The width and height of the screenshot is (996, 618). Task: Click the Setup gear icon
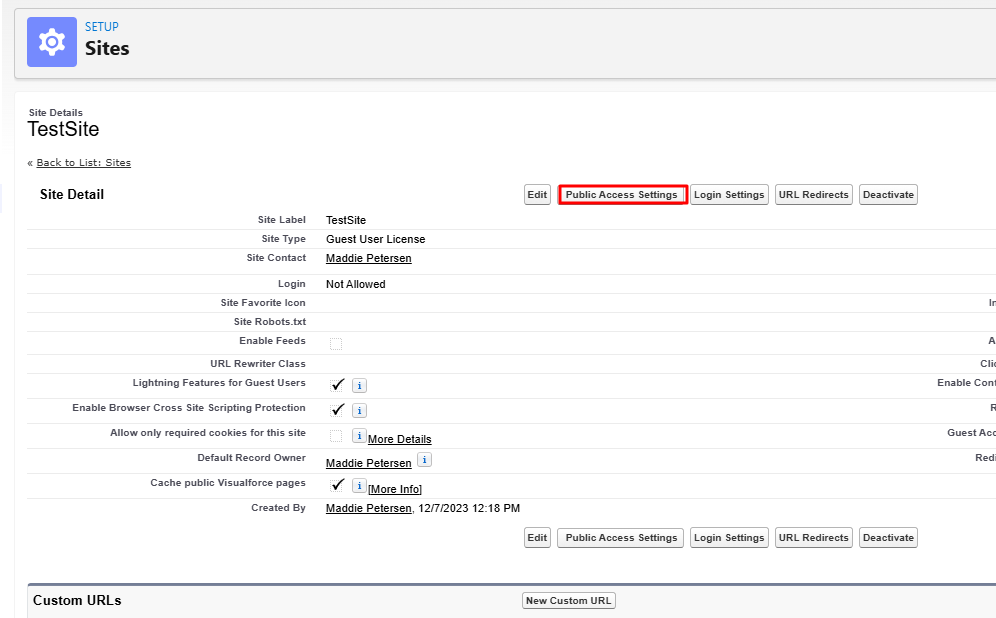point(52,42)
